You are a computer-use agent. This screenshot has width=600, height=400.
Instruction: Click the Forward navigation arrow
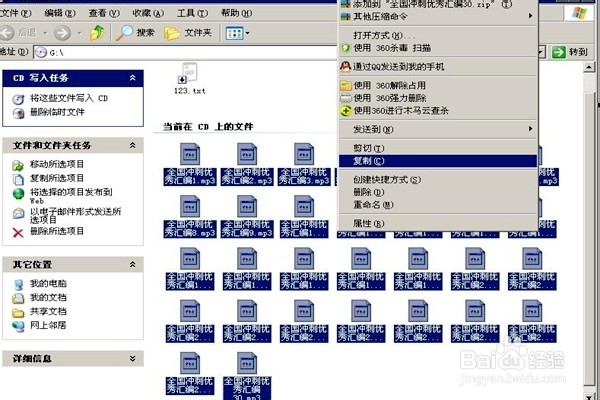click(x=63, y=33)
